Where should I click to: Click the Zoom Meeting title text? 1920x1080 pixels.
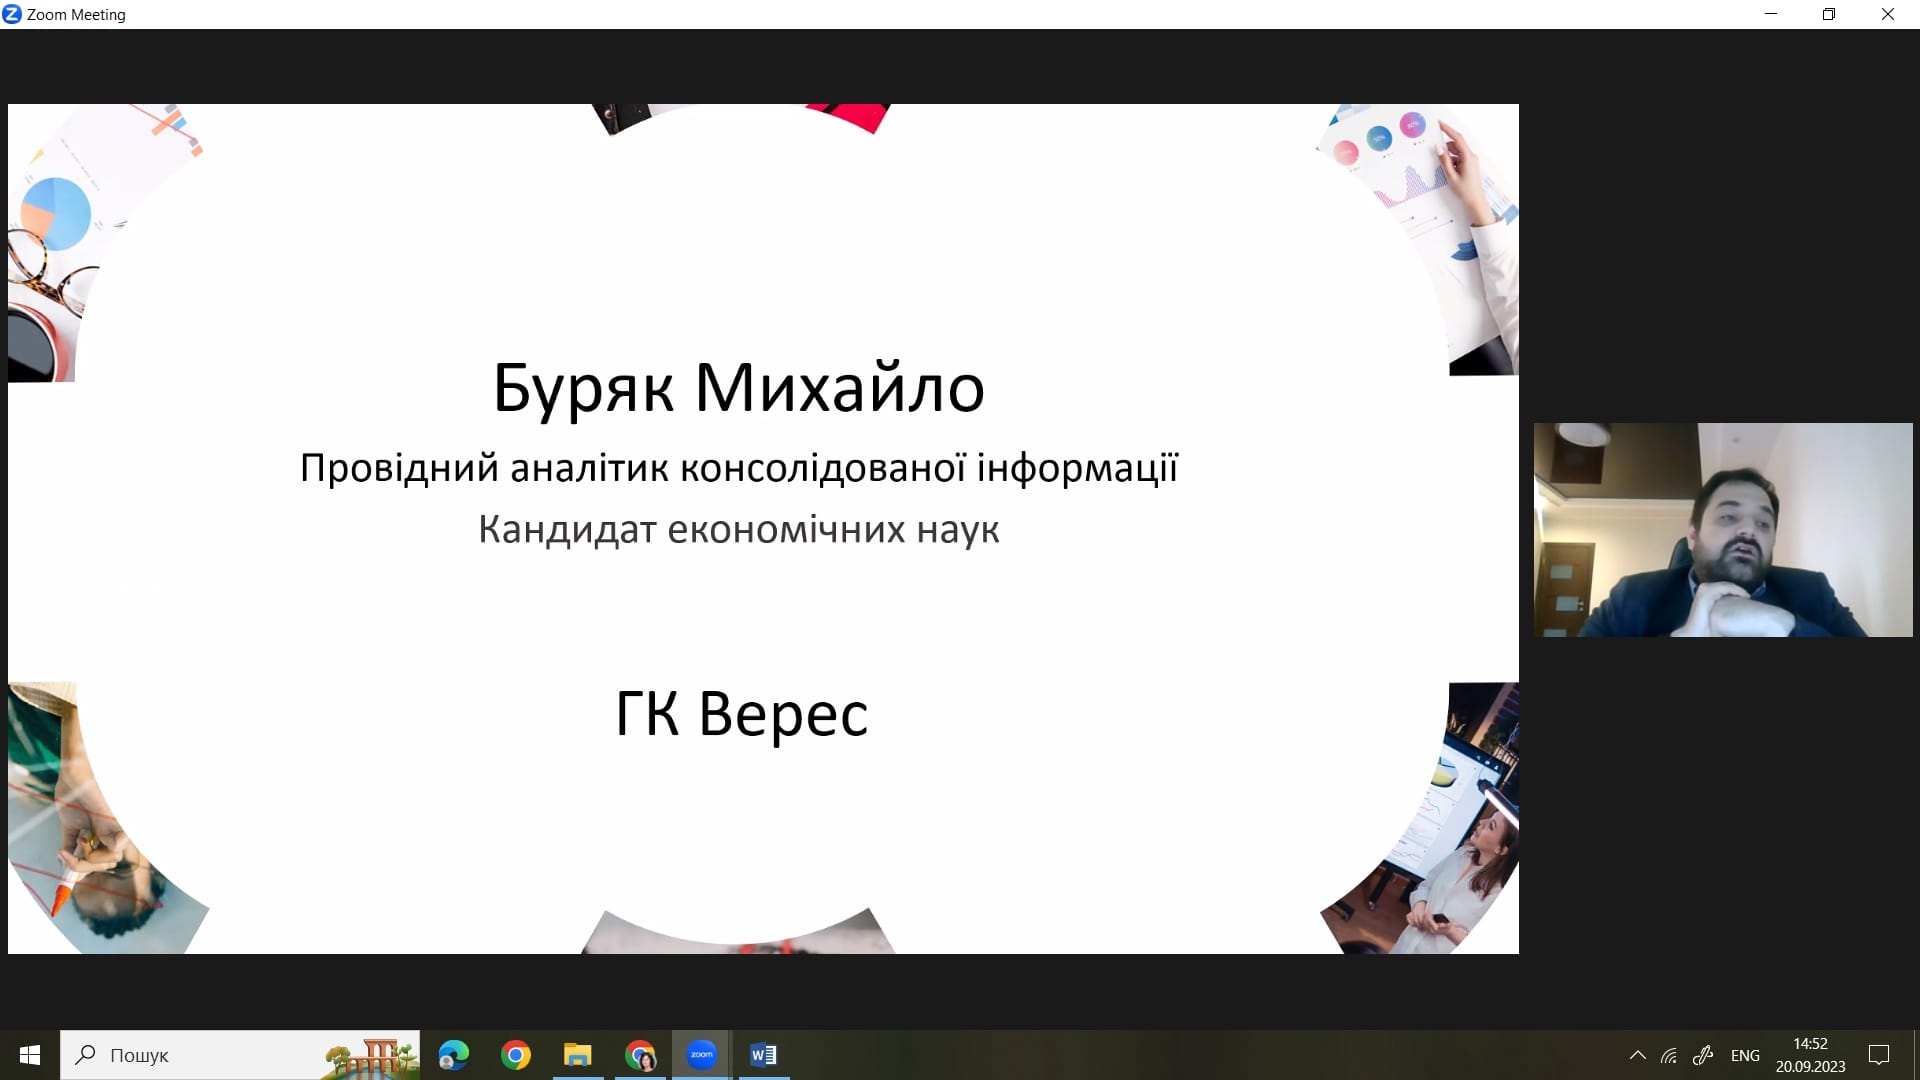tap(76, 15)
